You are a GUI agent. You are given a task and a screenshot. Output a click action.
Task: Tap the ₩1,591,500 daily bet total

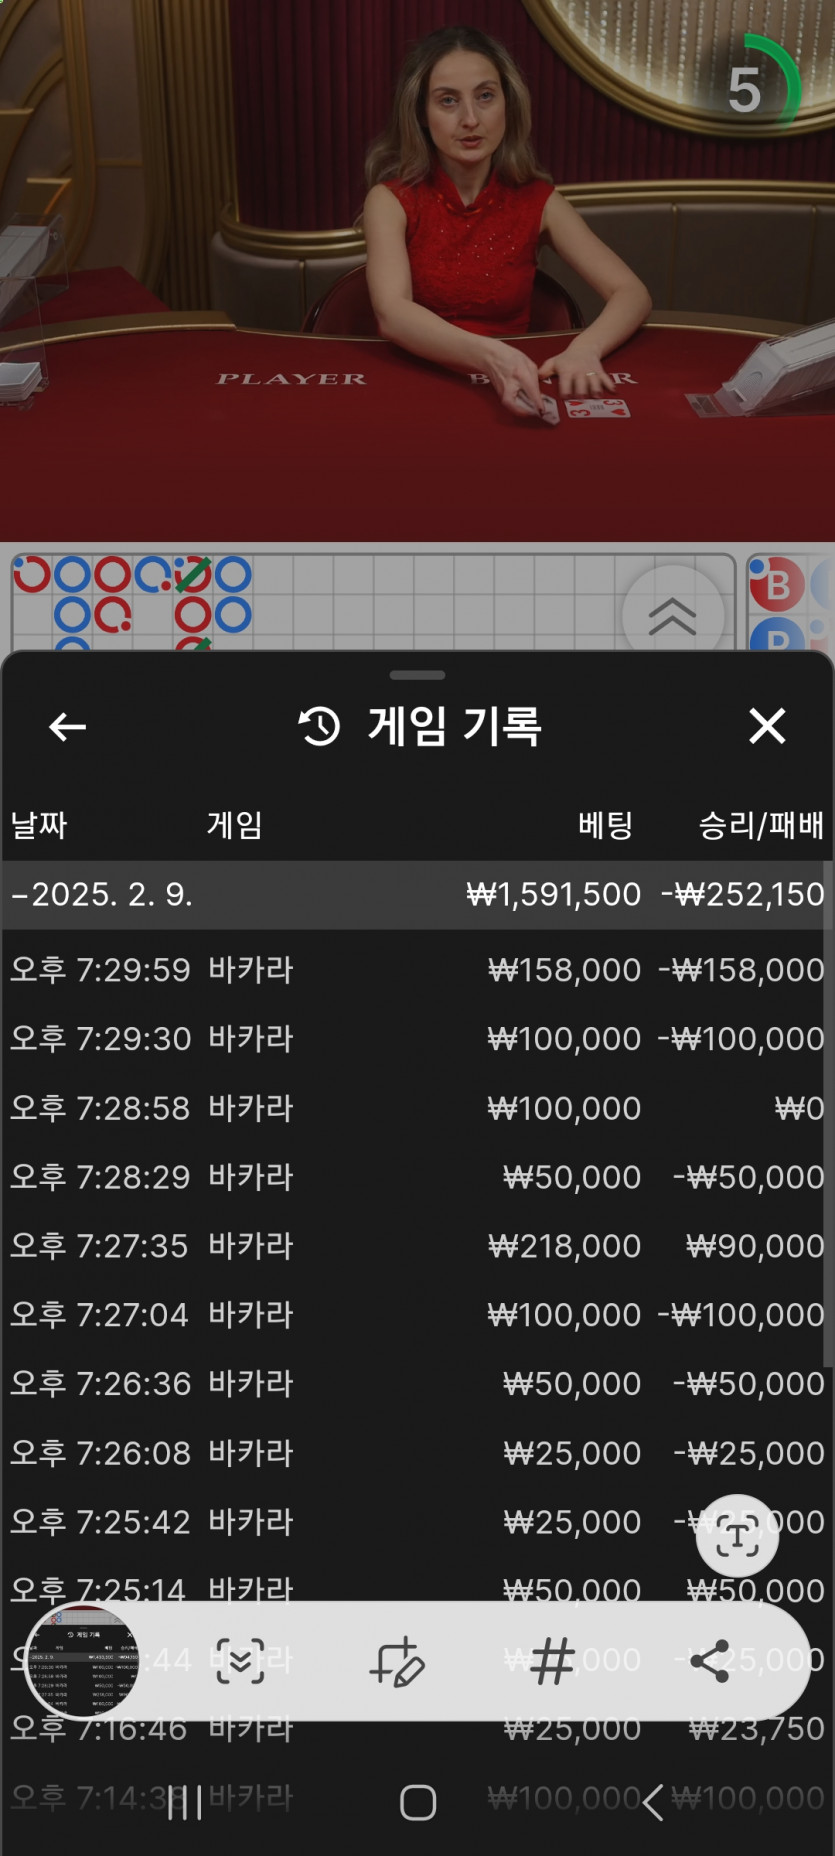point(554,894)
